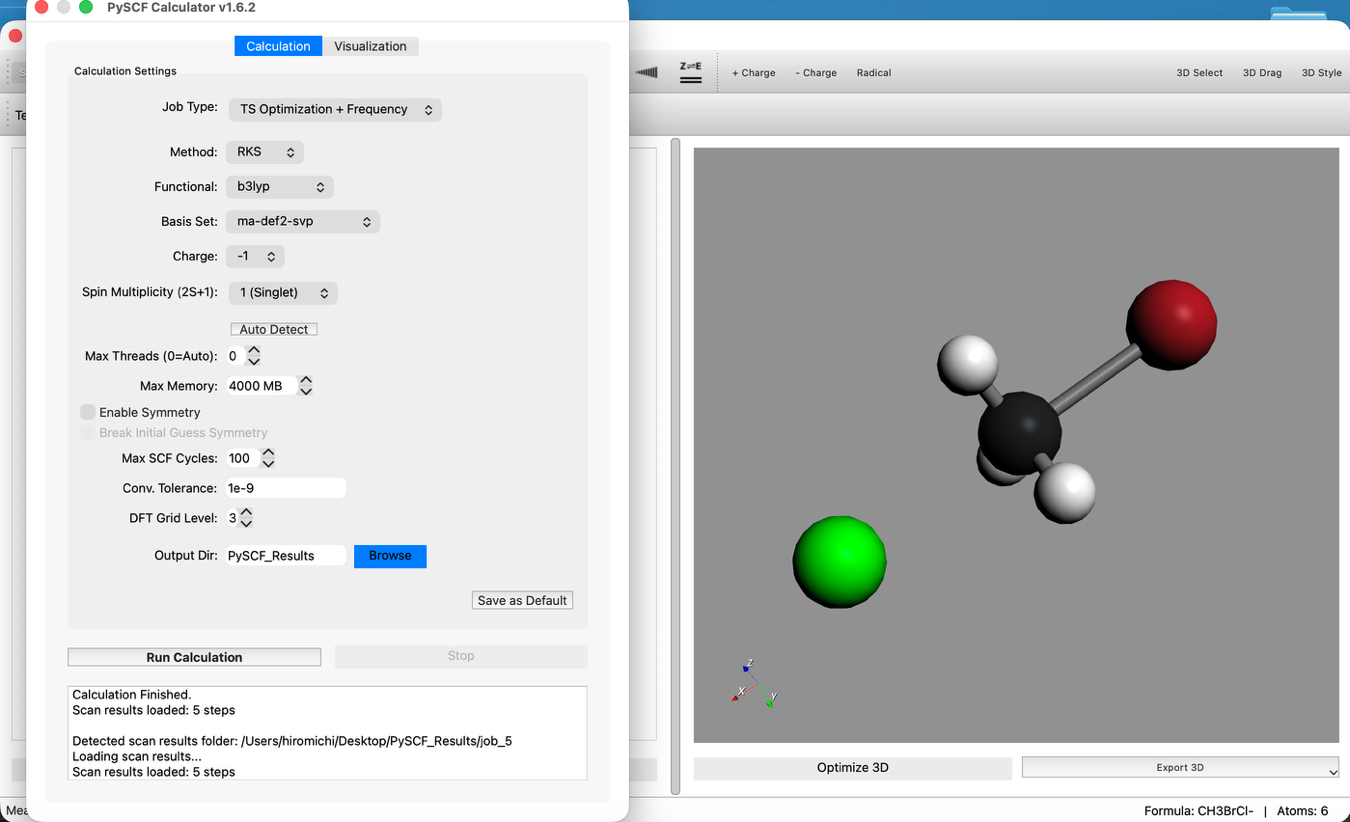
Task: Click the - Charge tool
Action: [x=816, y=72]
